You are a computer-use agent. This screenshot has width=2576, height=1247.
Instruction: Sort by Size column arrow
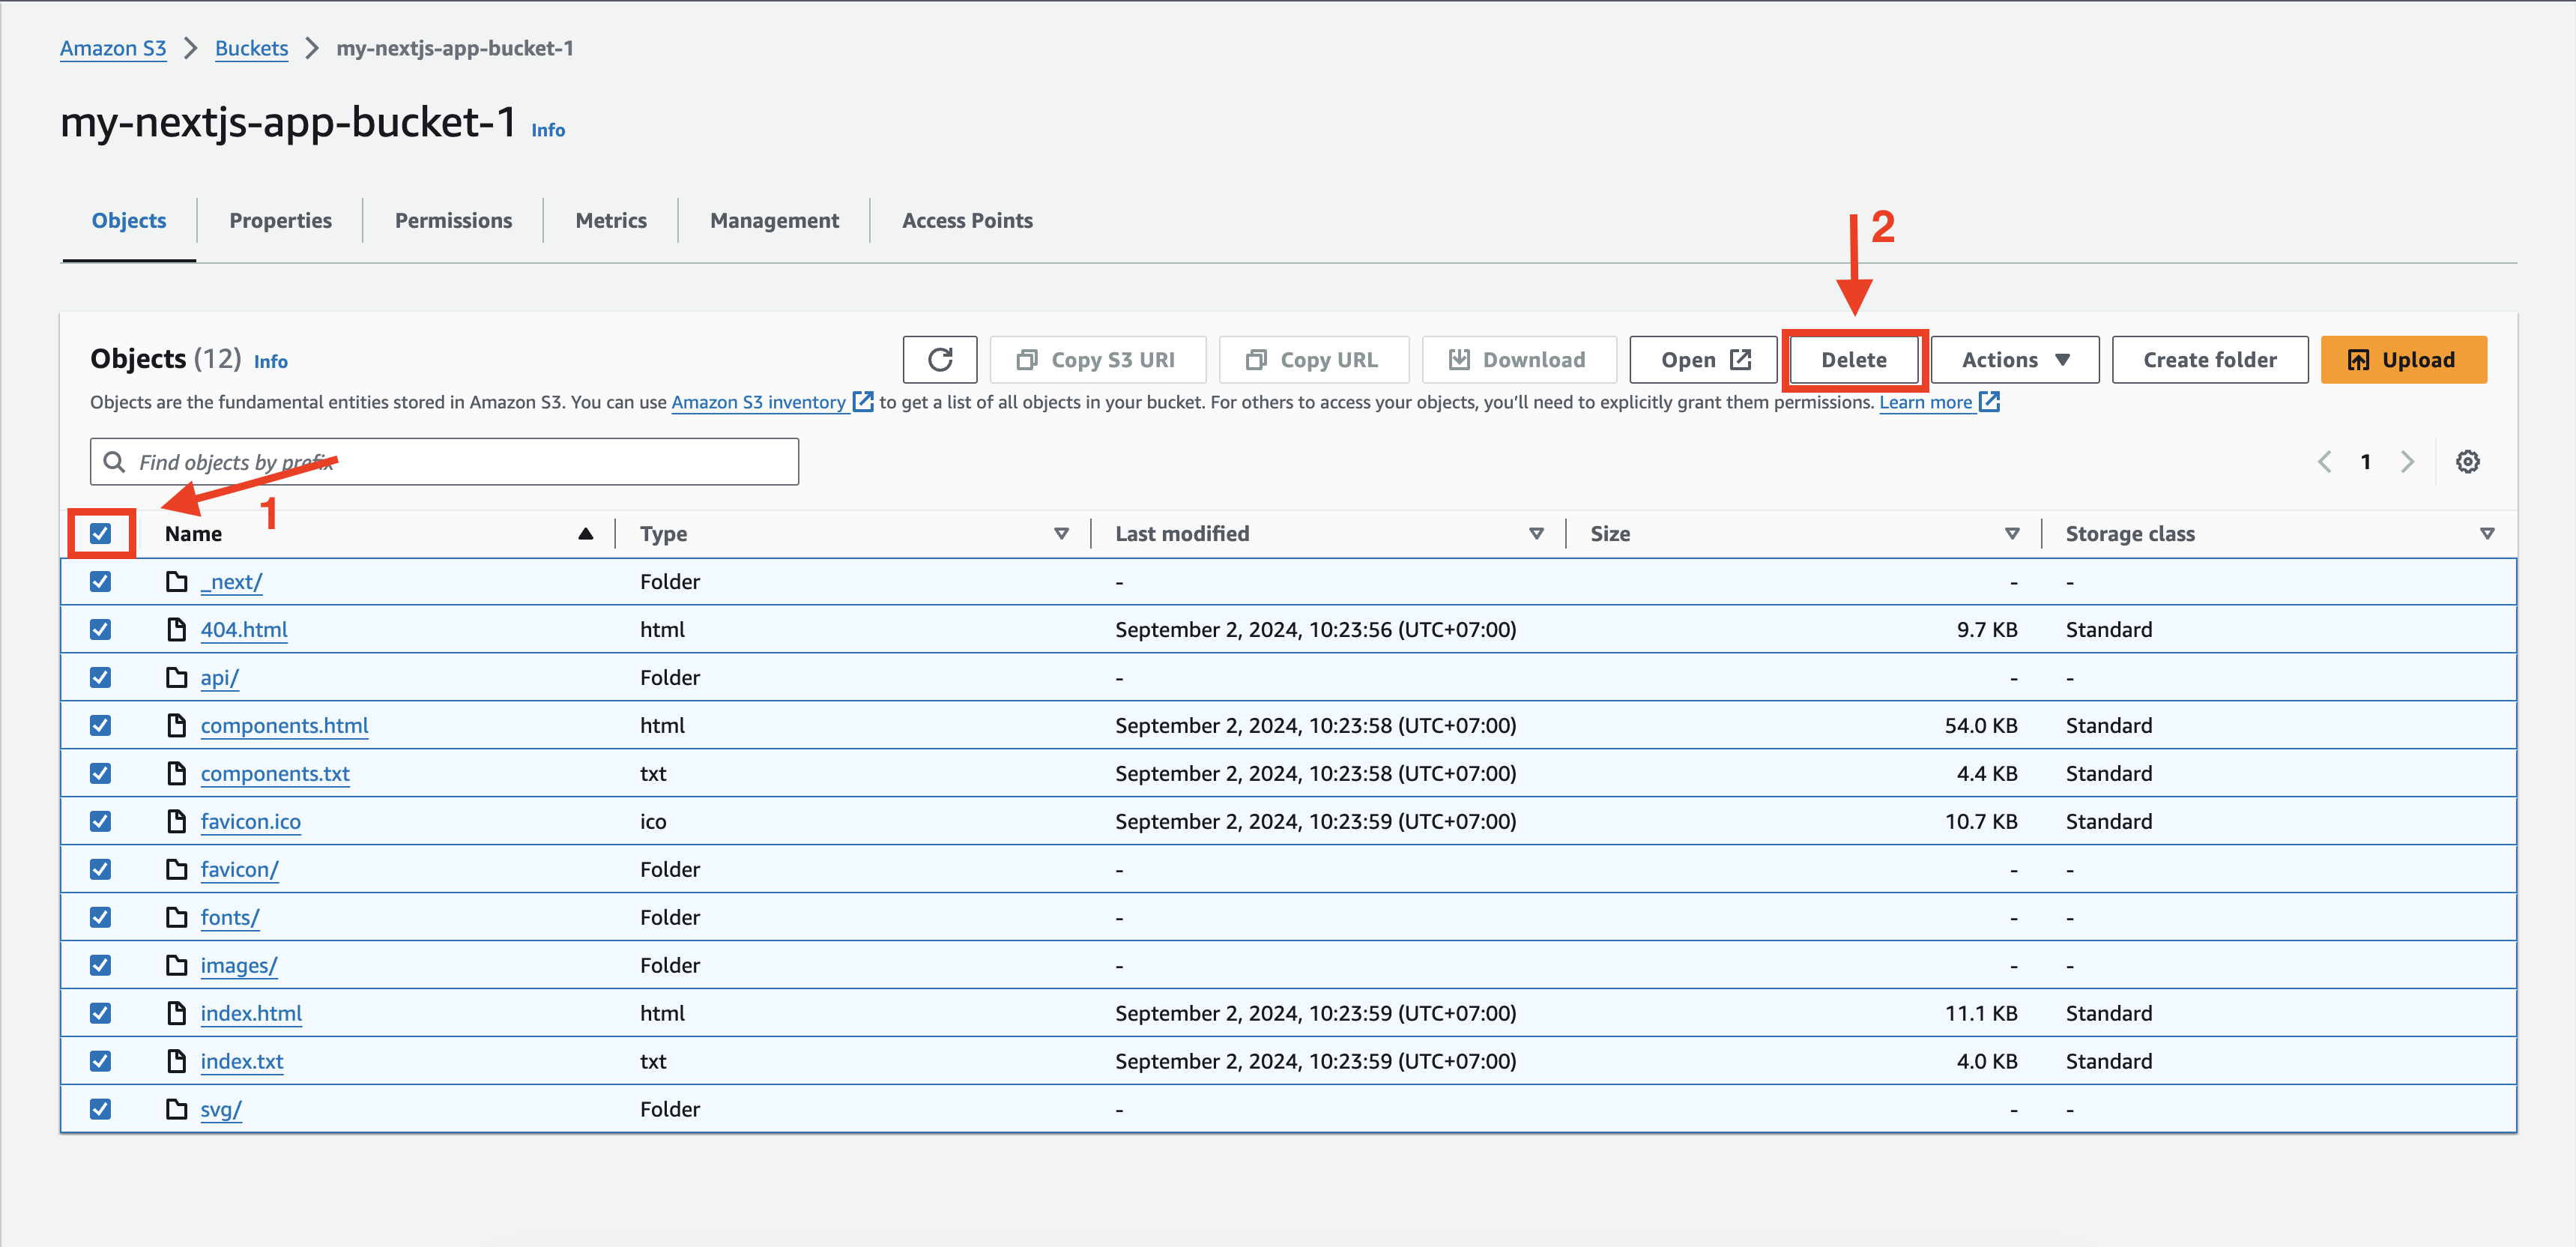point(2012,534)
